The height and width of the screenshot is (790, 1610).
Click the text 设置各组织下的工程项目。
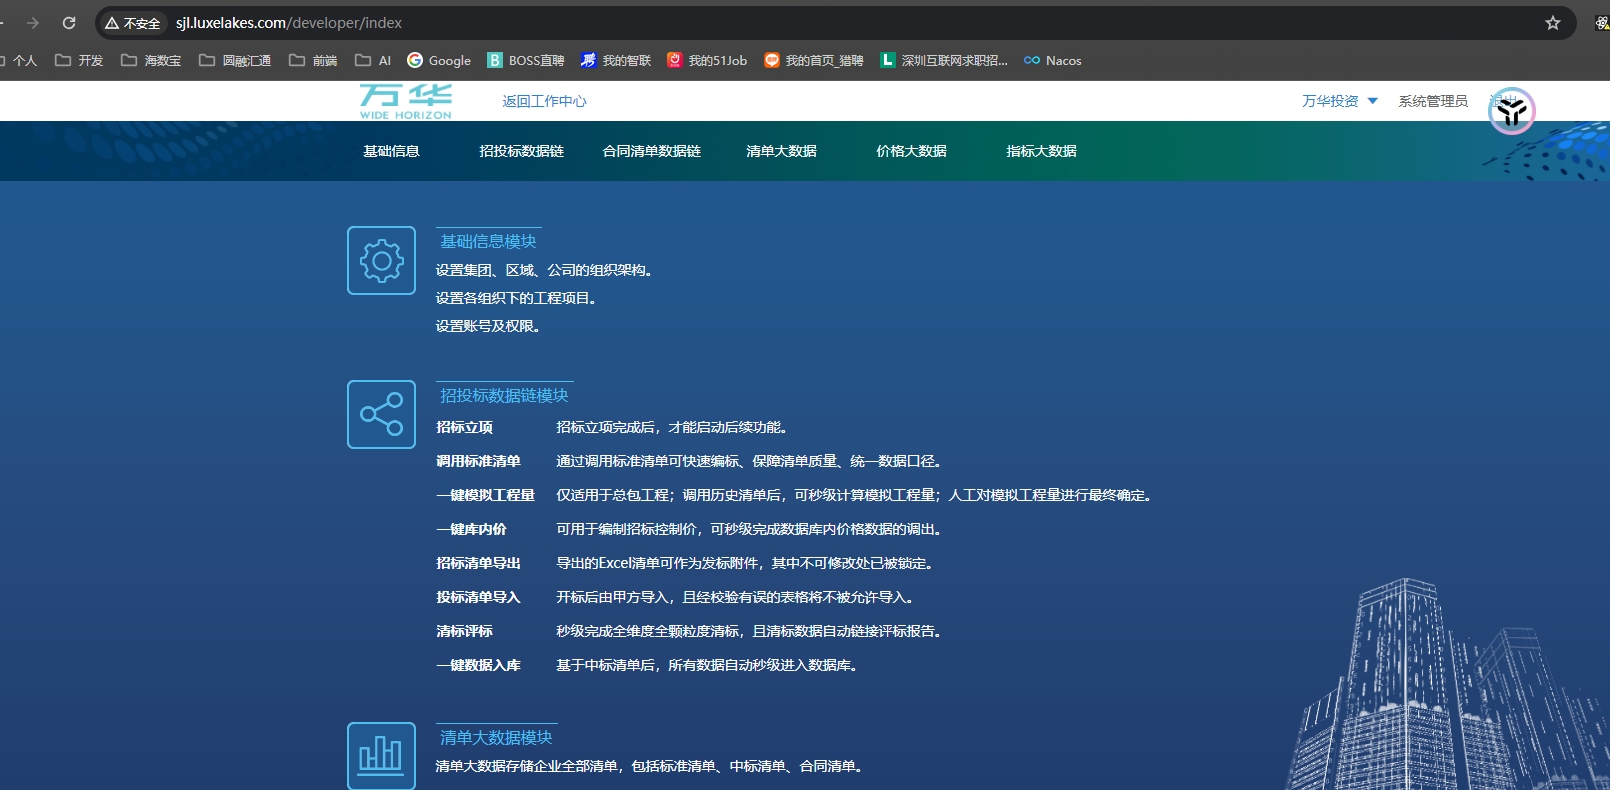516,298
